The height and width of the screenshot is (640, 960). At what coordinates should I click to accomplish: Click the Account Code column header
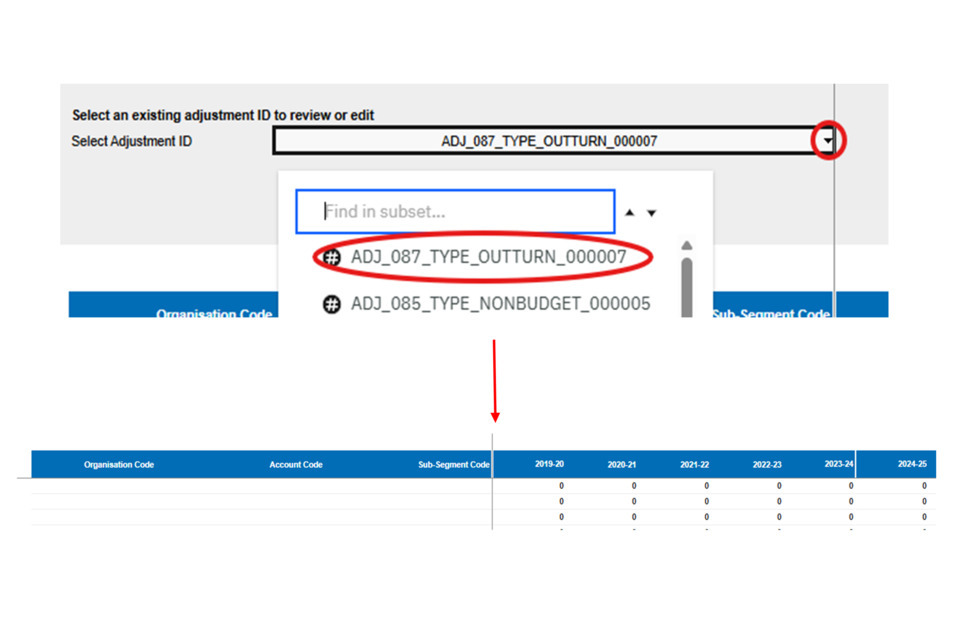pos(296,465)
